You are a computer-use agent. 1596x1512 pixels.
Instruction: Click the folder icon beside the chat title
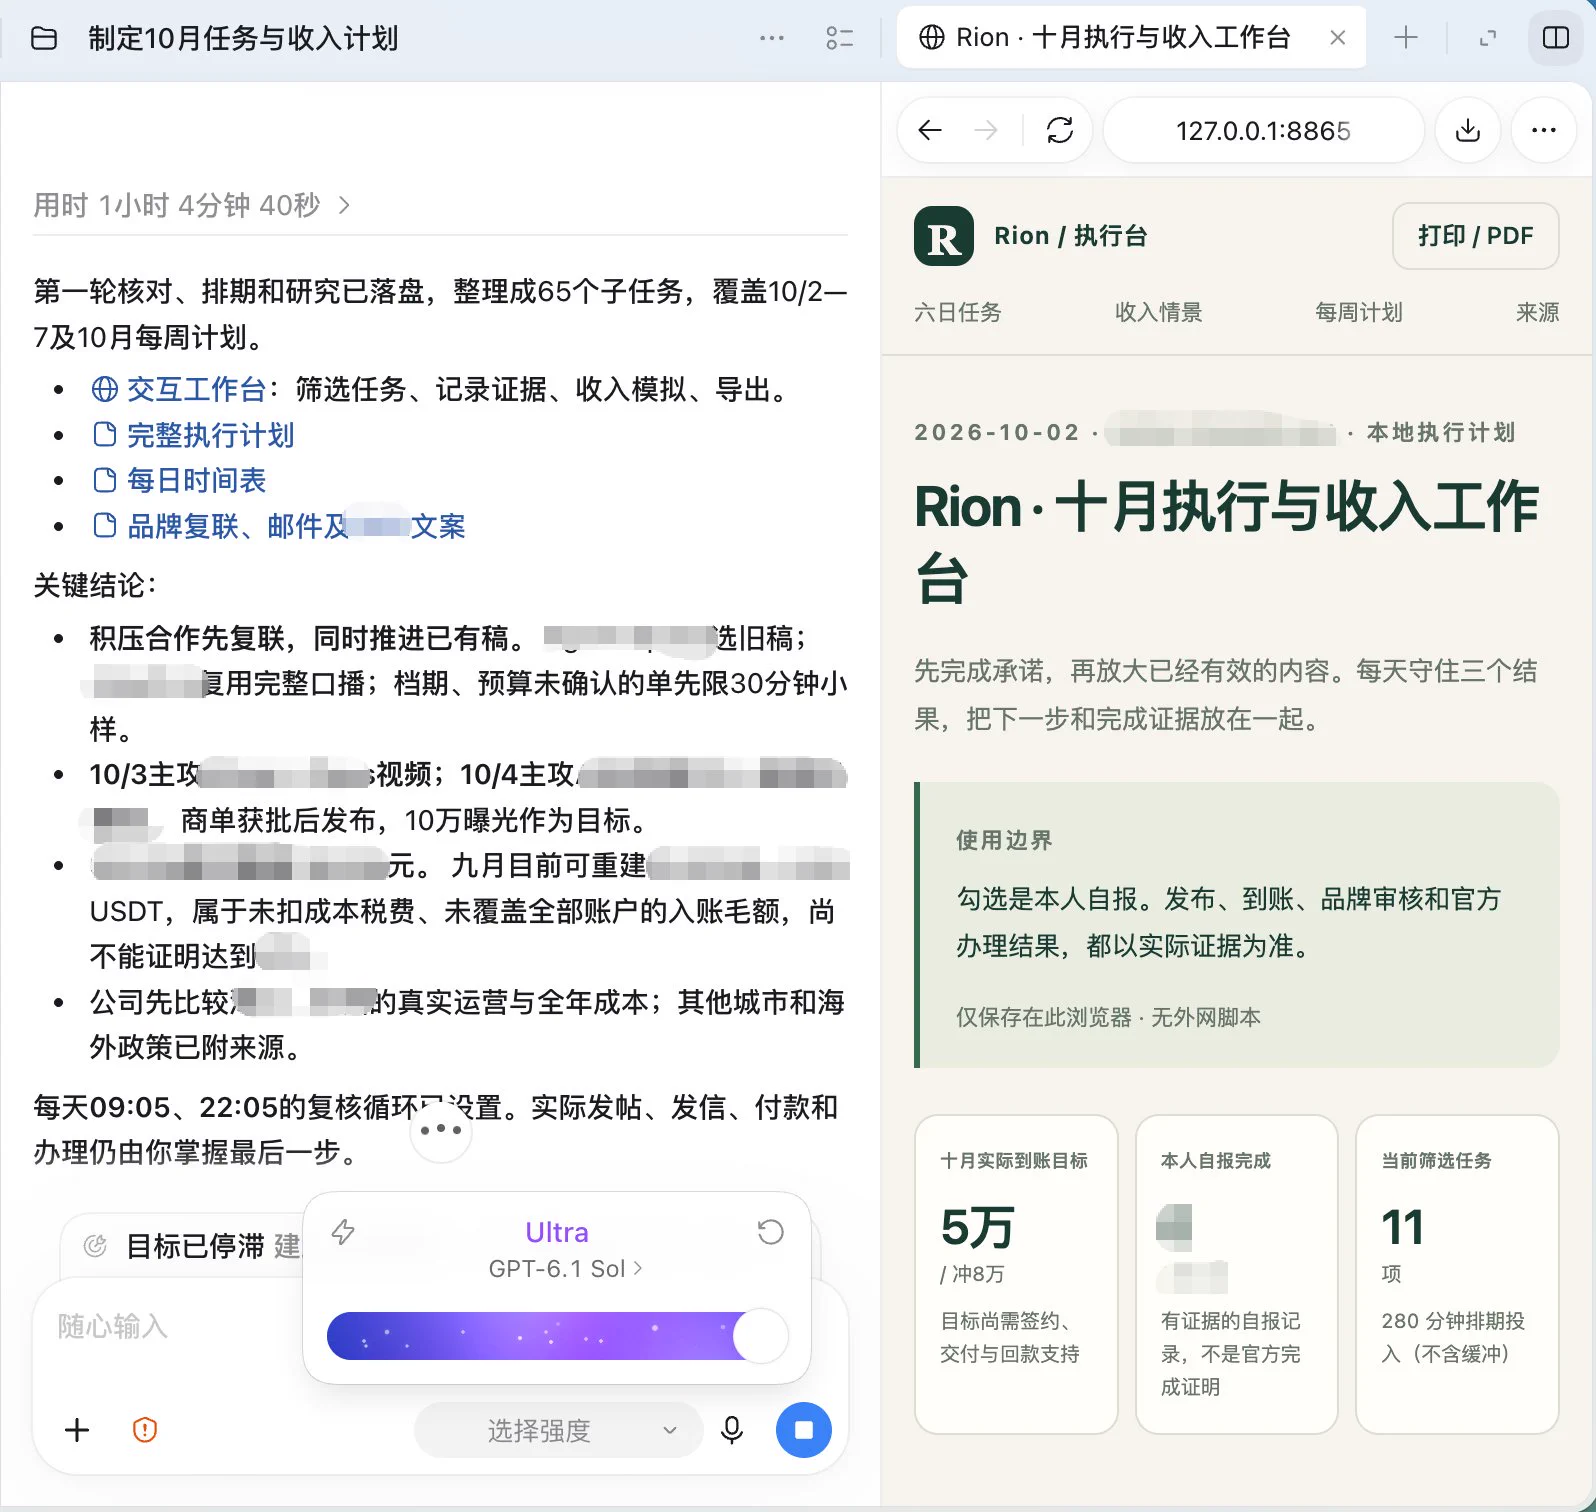tap(44, 38)
